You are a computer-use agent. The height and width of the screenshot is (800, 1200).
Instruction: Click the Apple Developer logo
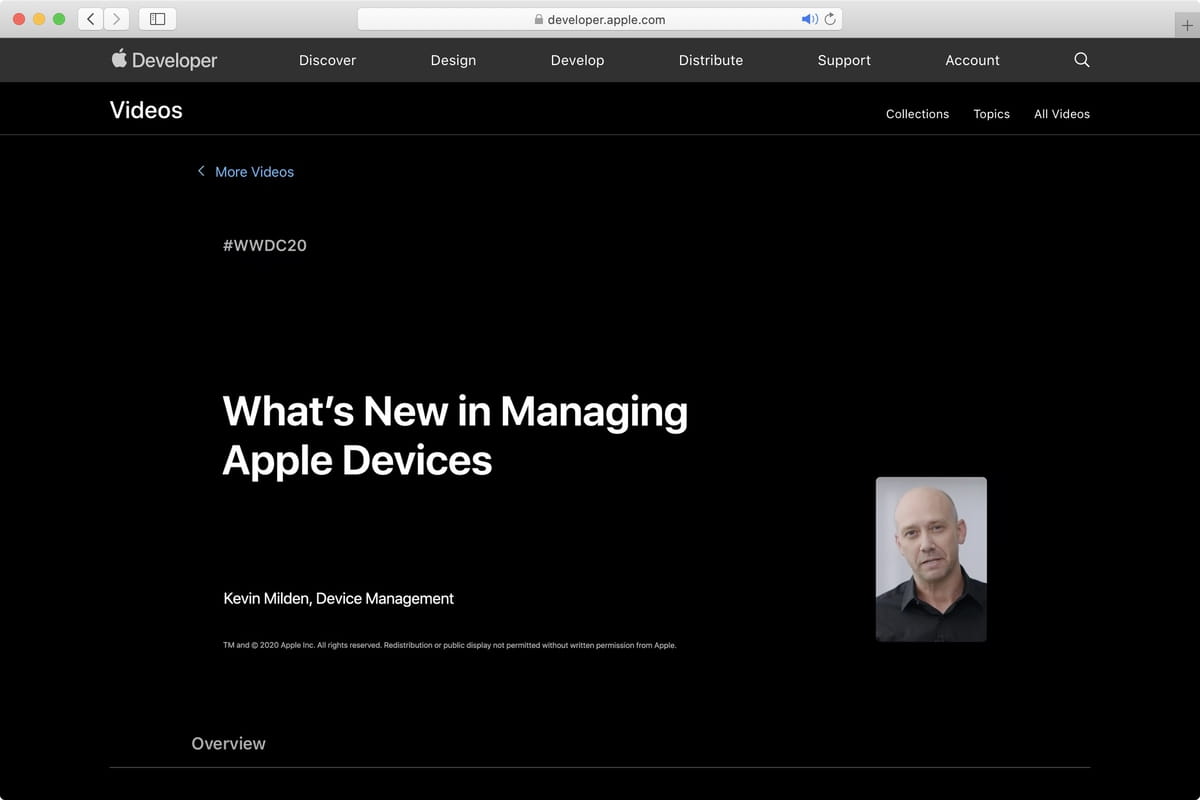point(164,60)
